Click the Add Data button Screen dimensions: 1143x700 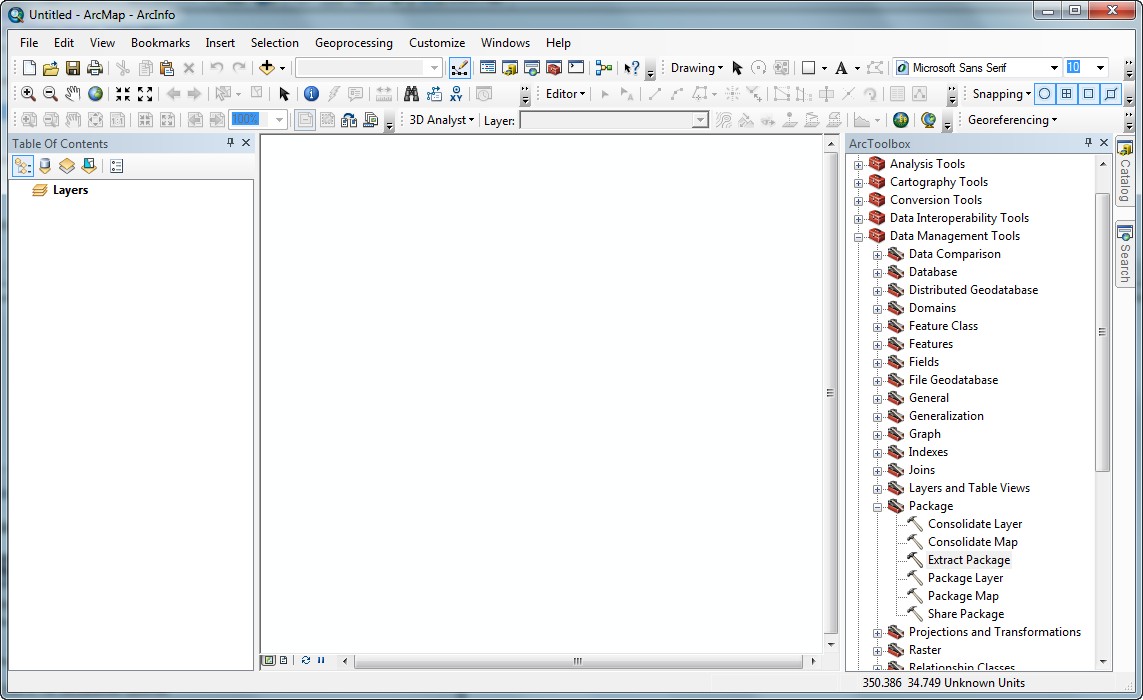pos(267,68)
